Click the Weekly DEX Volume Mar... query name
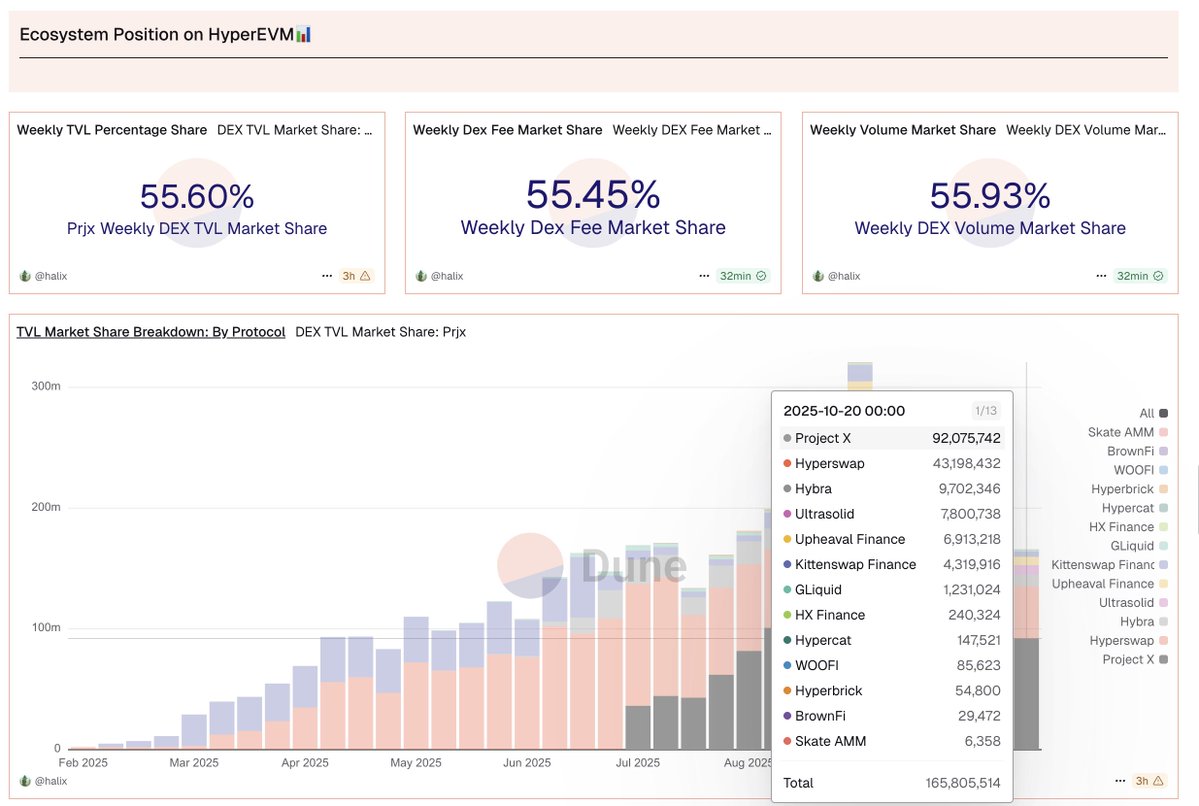Image resolution: width=1199 pixels, height=806 pixels. tap(1087, 130)
